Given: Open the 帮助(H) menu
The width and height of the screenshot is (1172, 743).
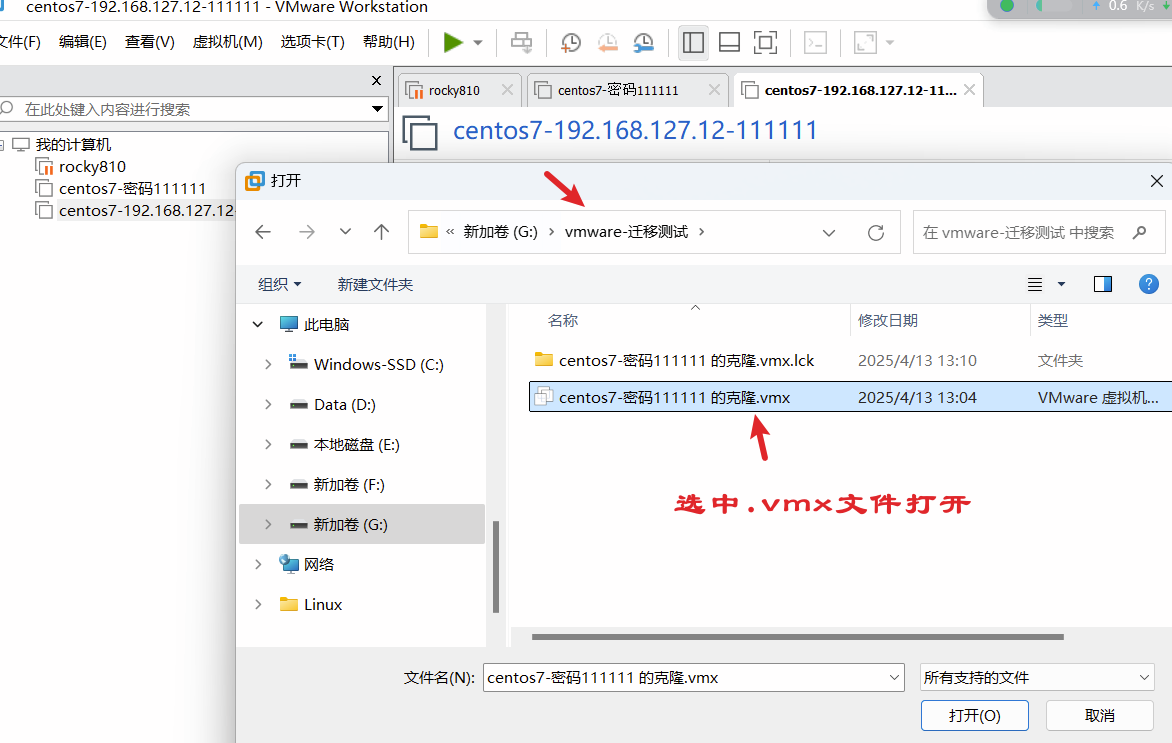Looking at the screenshot, I should [x=389, y=42].
